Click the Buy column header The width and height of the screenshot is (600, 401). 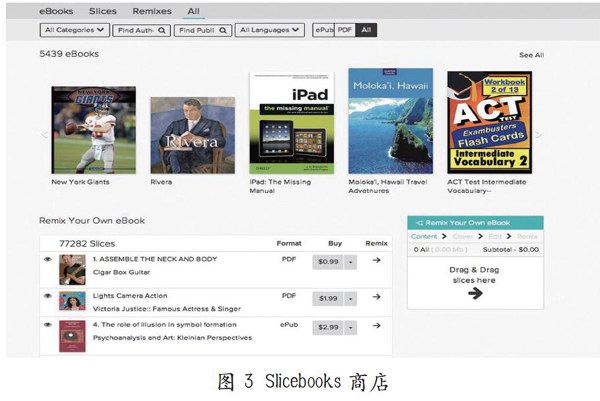click(x=335, y=243)
